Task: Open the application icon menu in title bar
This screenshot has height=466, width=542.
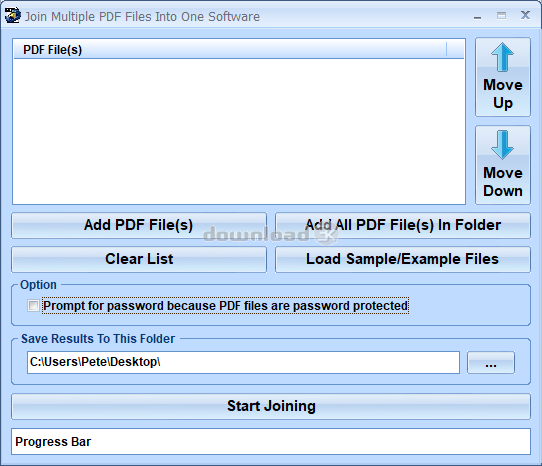Action: [12, 16]
